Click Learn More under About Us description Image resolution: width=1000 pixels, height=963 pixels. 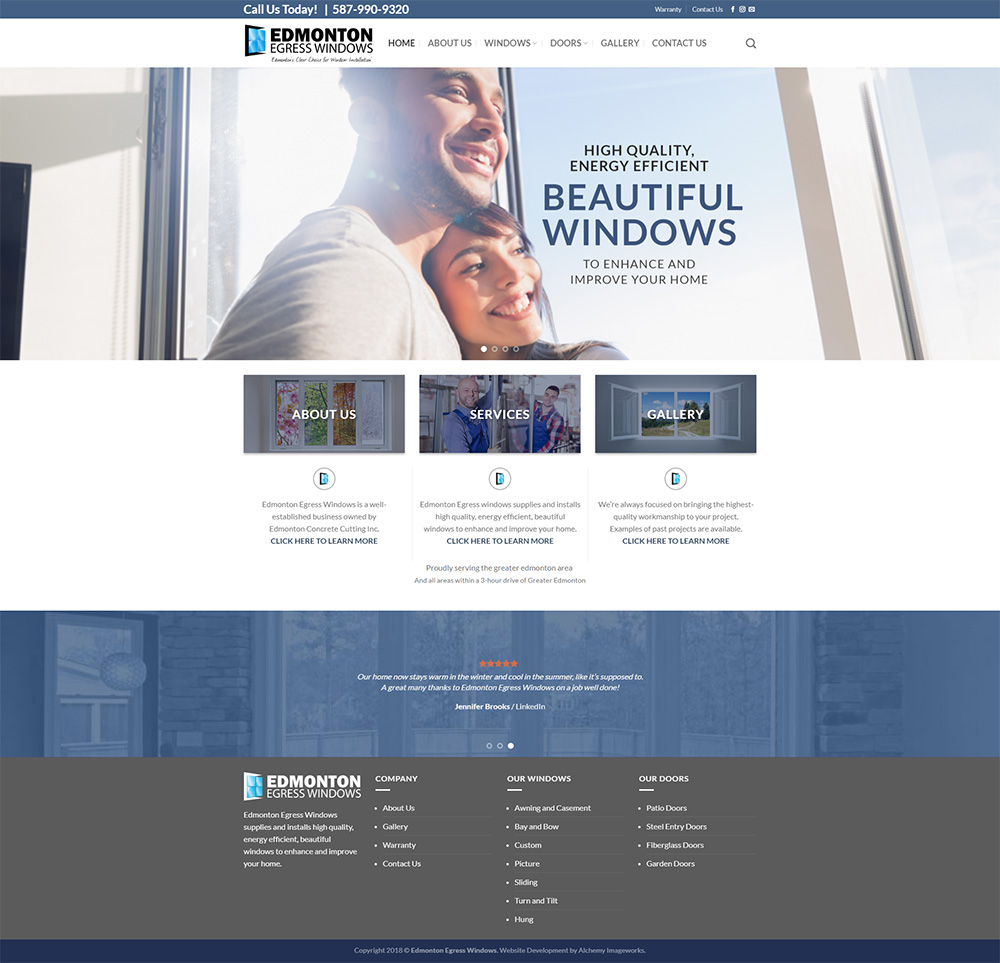click(324, 541)
